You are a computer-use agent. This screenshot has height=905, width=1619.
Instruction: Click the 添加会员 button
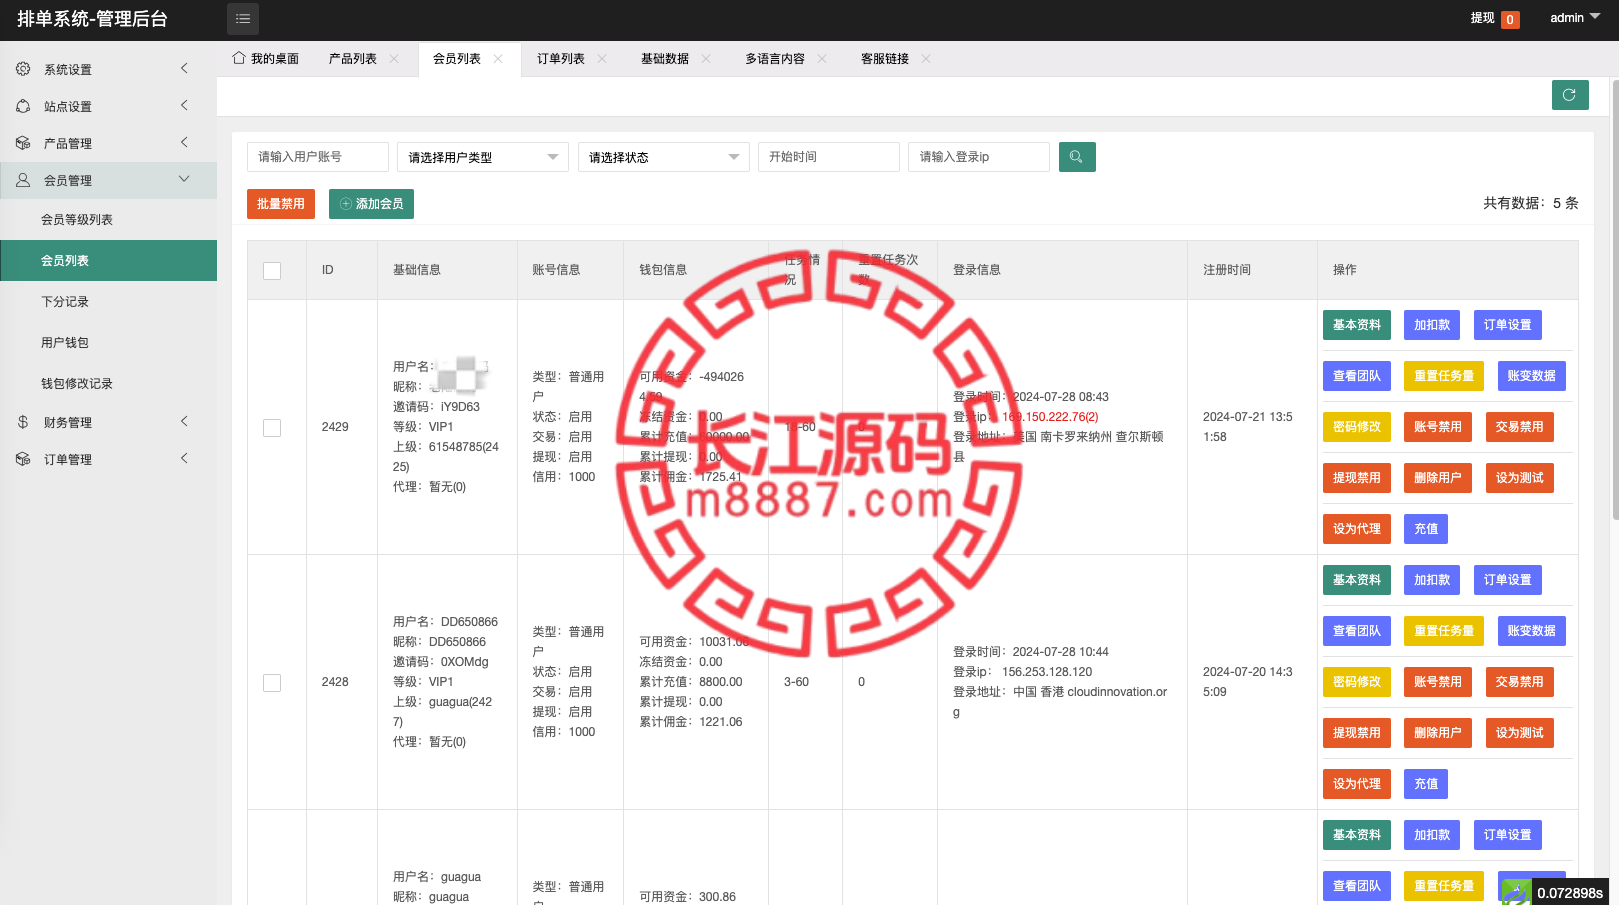click(371, 204)
